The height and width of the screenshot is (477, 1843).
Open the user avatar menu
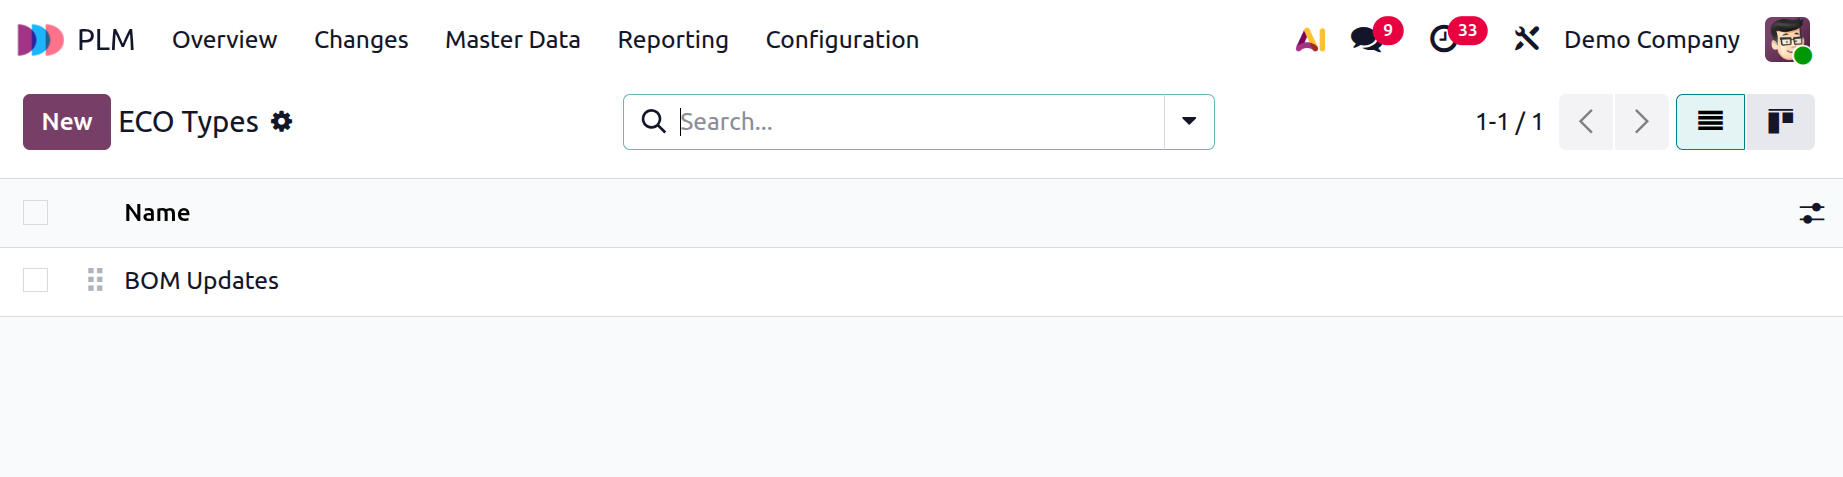(x=1787, y=40)
